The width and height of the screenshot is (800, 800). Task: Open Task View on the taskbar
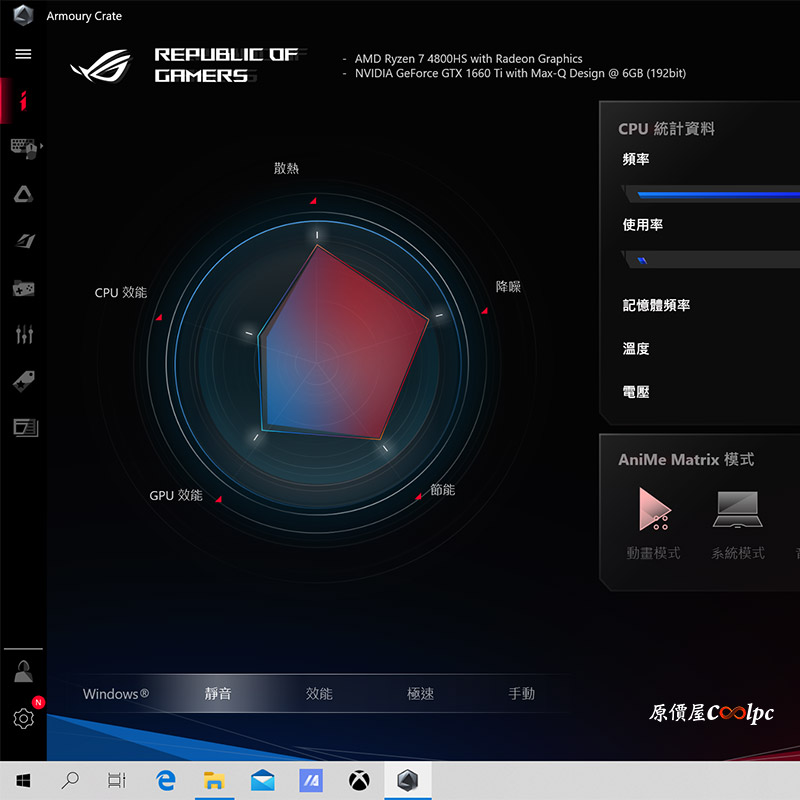tap(117, 780)
